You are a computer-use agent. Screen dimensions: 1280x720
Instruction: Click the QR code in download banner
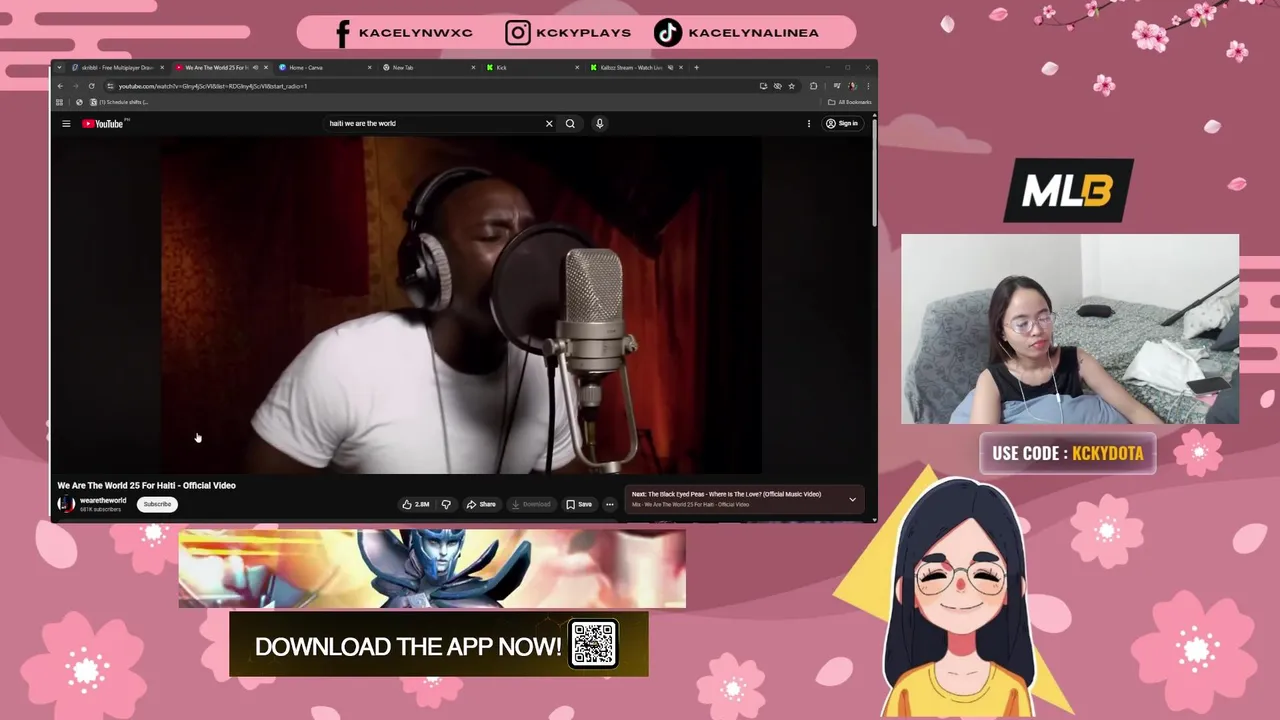pyautogui.click(x=593, y=644)
